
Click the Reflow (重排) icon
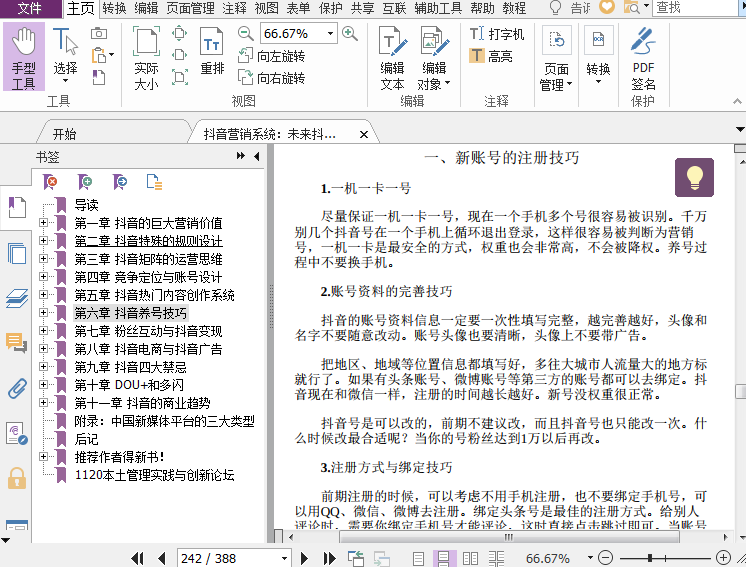(x=212, y=51)
